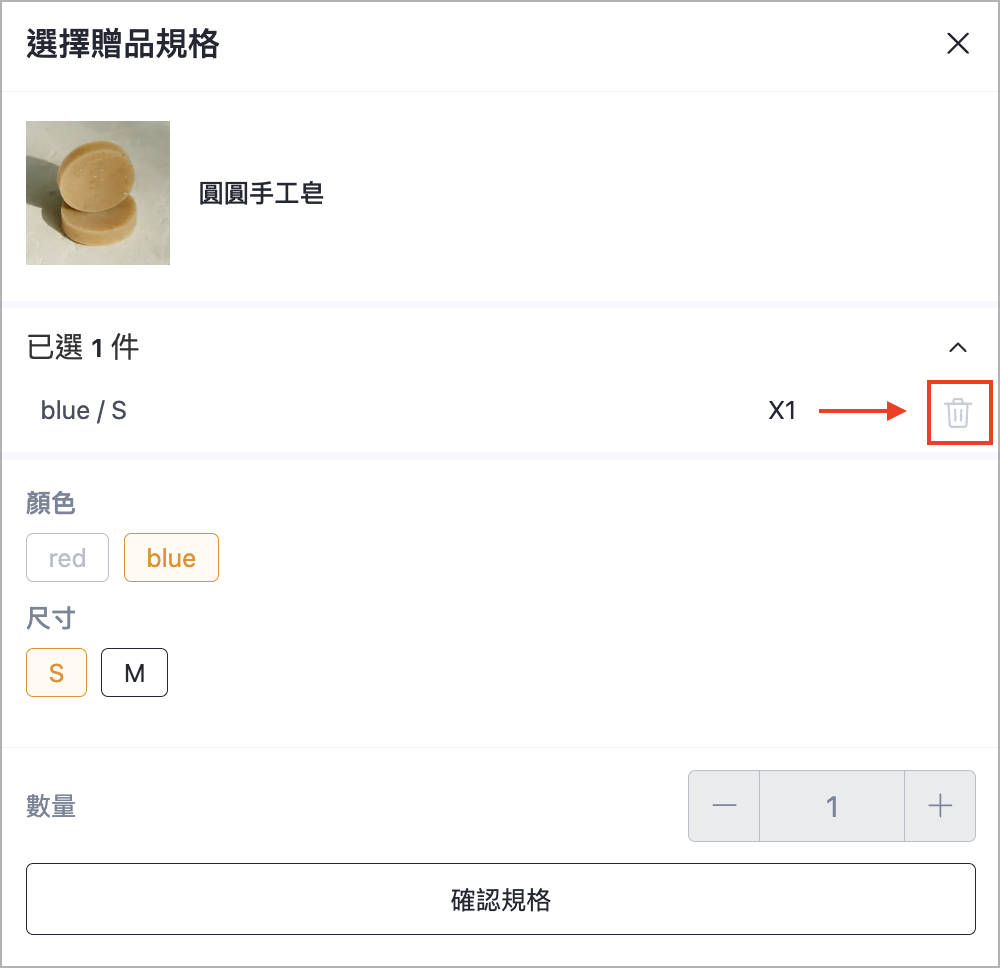The image size is (1000, 968).
Task: Close the gift specification dialog
Action: coord(957,44)
